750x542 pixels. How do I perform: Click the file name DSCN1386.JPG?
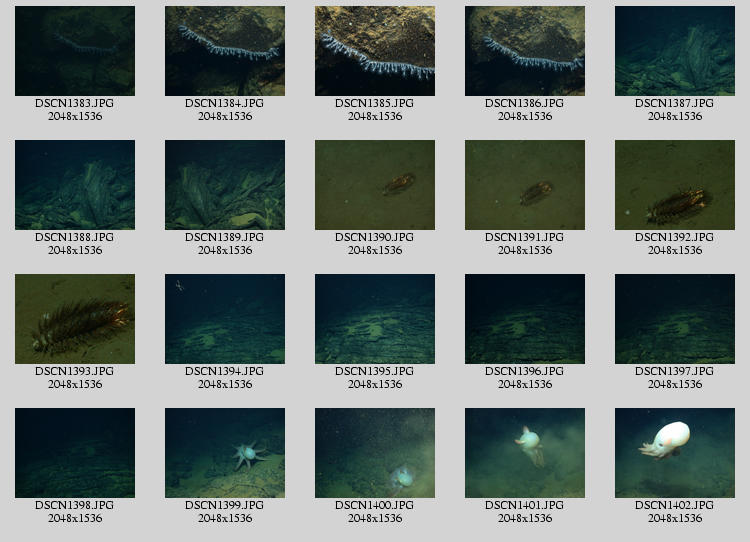click(525, 103)
